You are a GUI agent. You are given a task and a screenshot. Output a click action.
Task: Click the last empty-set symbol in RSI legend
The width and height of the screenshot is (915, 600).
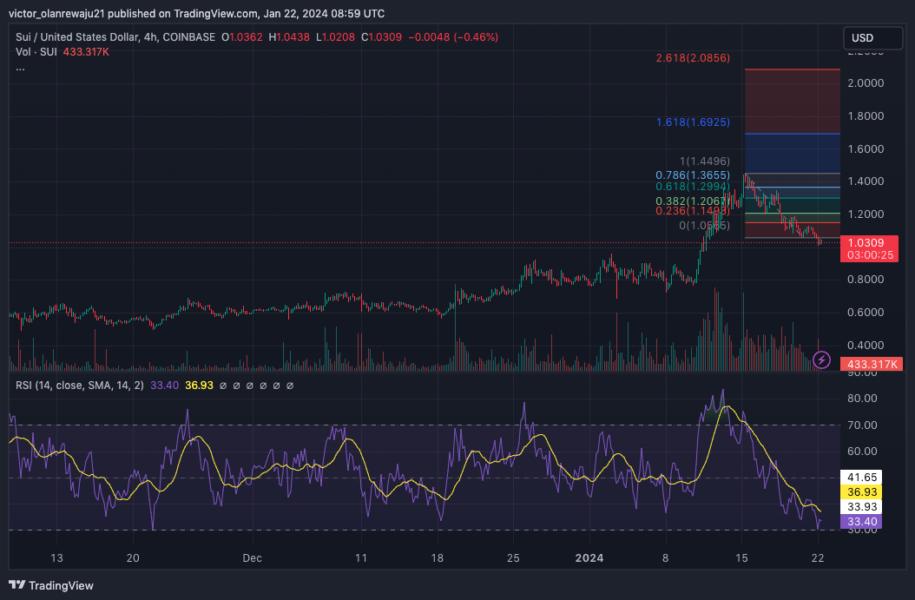[x=289, y=386]
